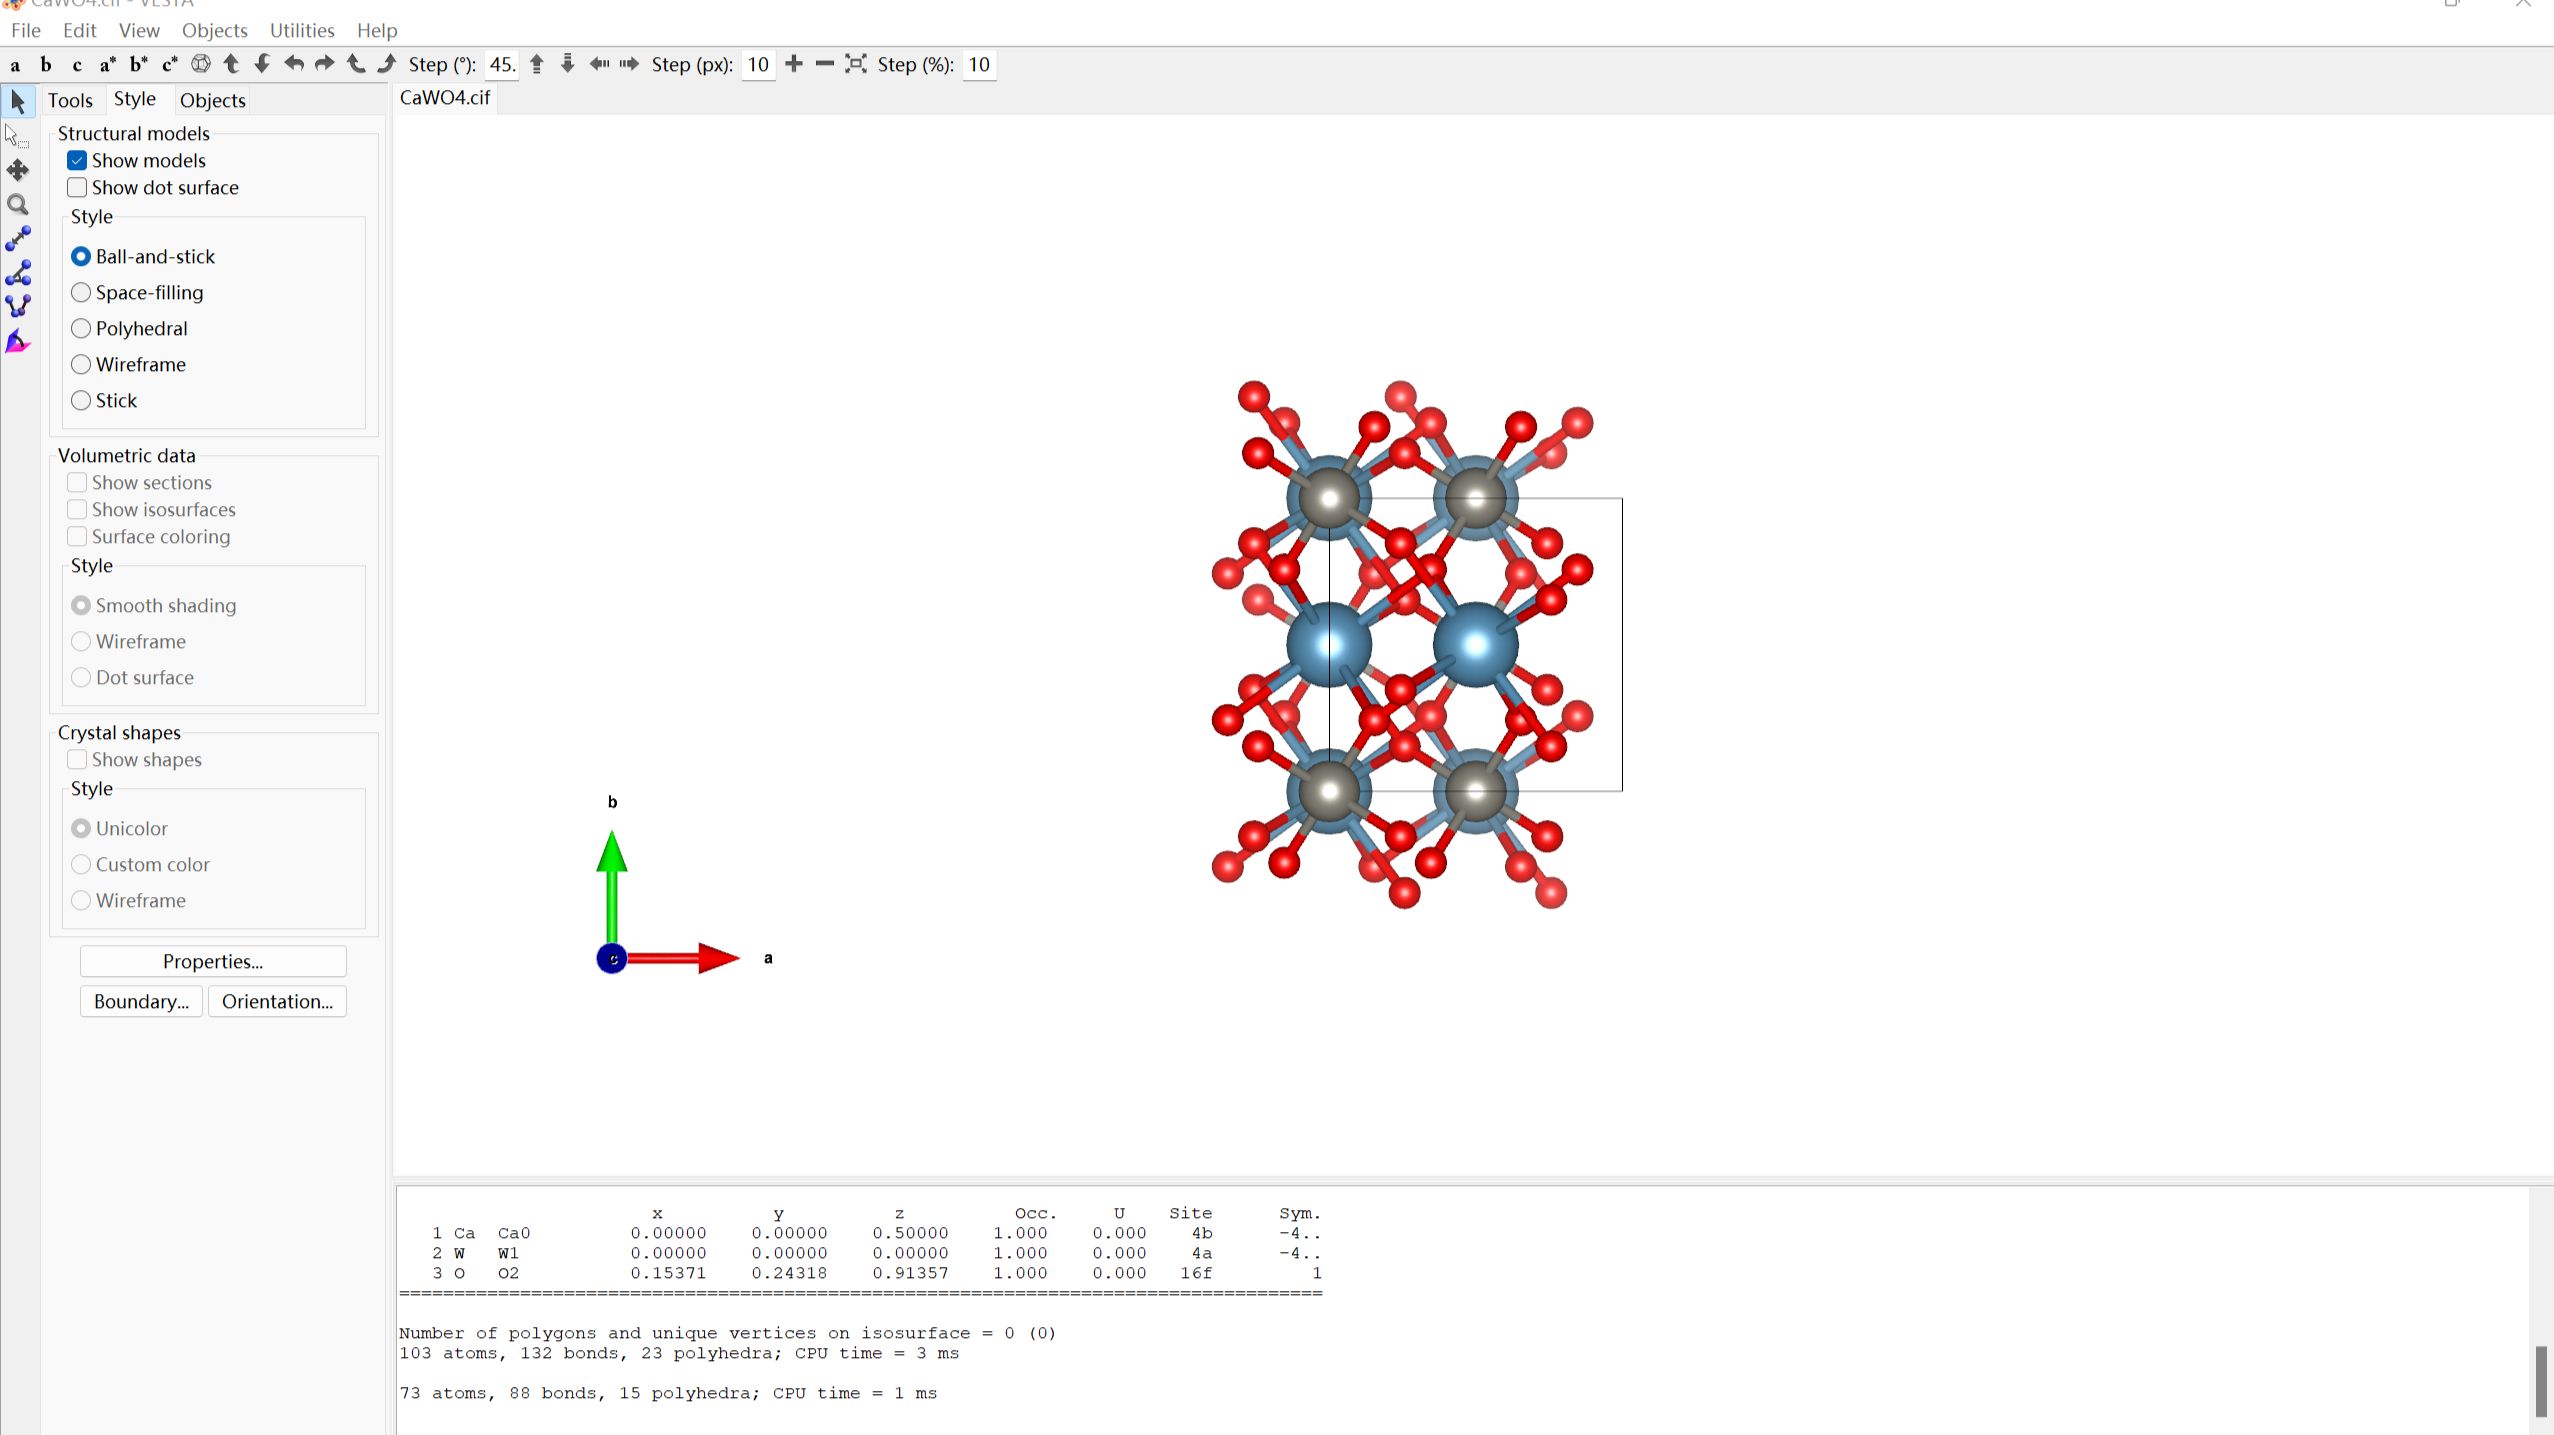Enable Show dot surface
Viewport: 2554px width, 1435px height.
[x=77, y=187]
